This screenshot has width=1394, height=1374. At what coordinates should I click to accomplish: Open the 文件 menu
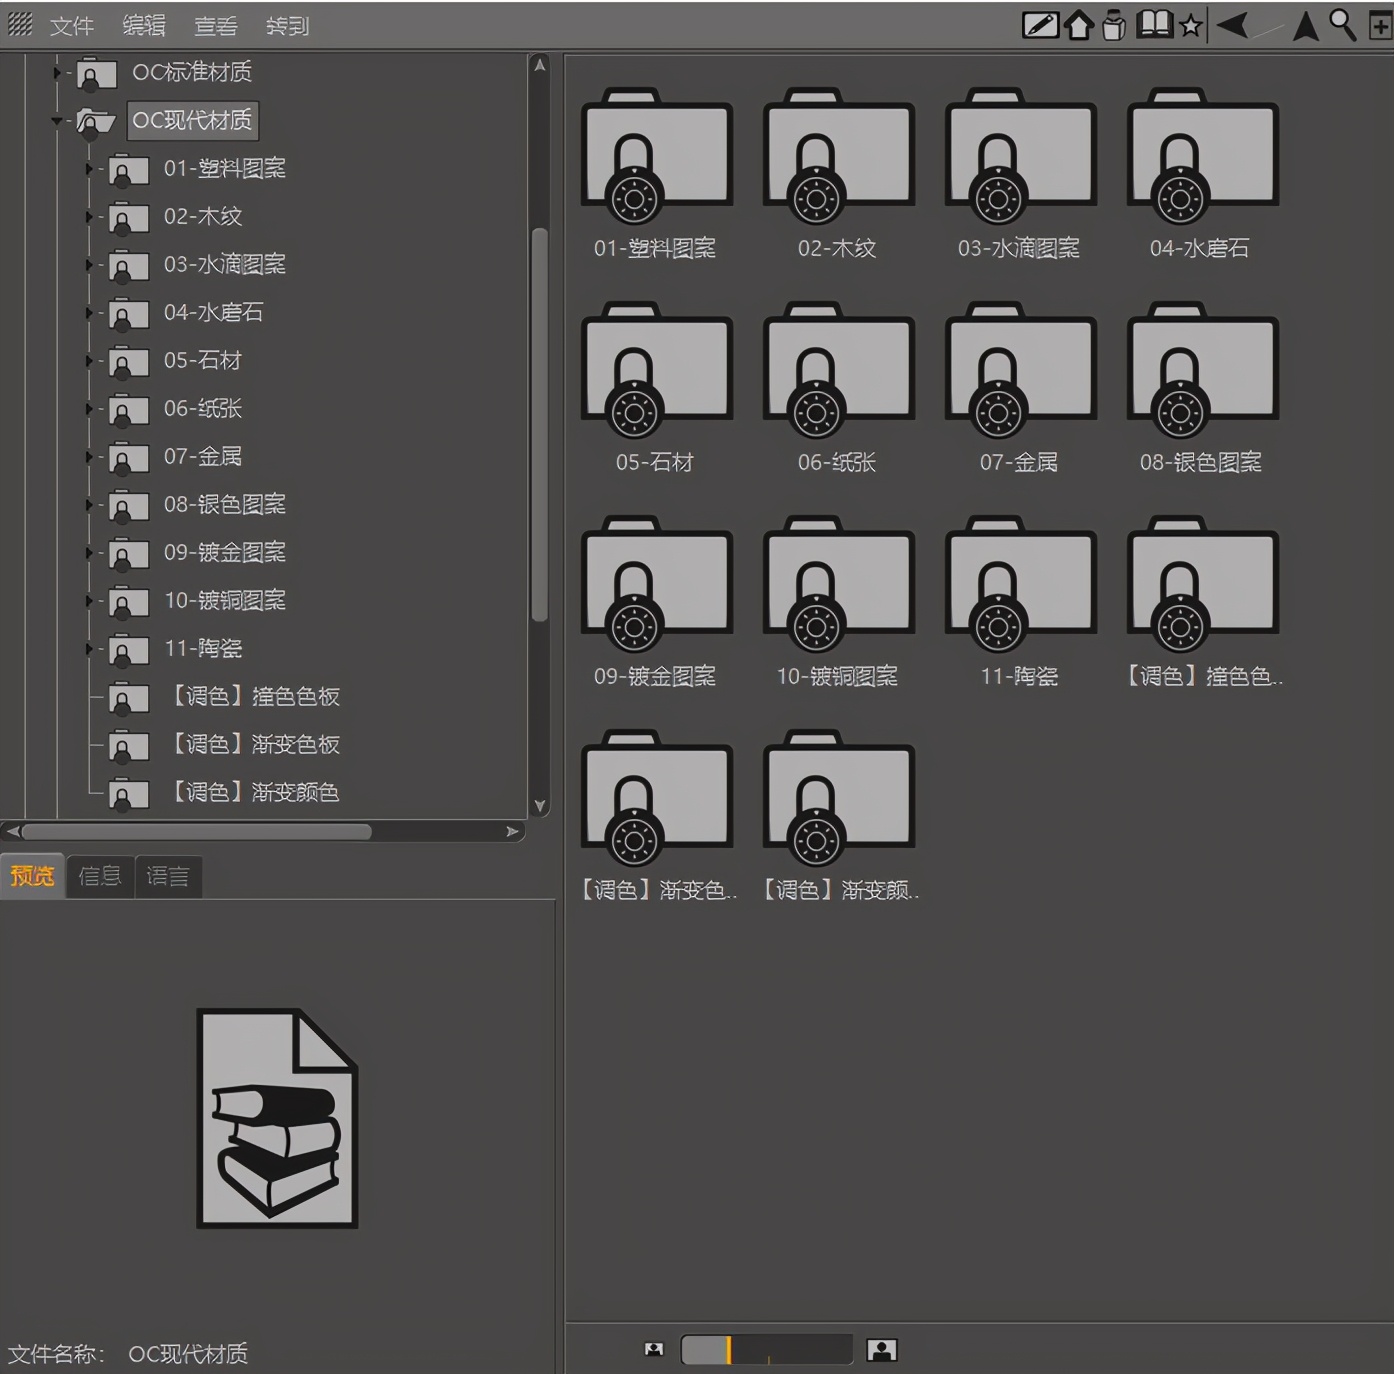[71, 26]
